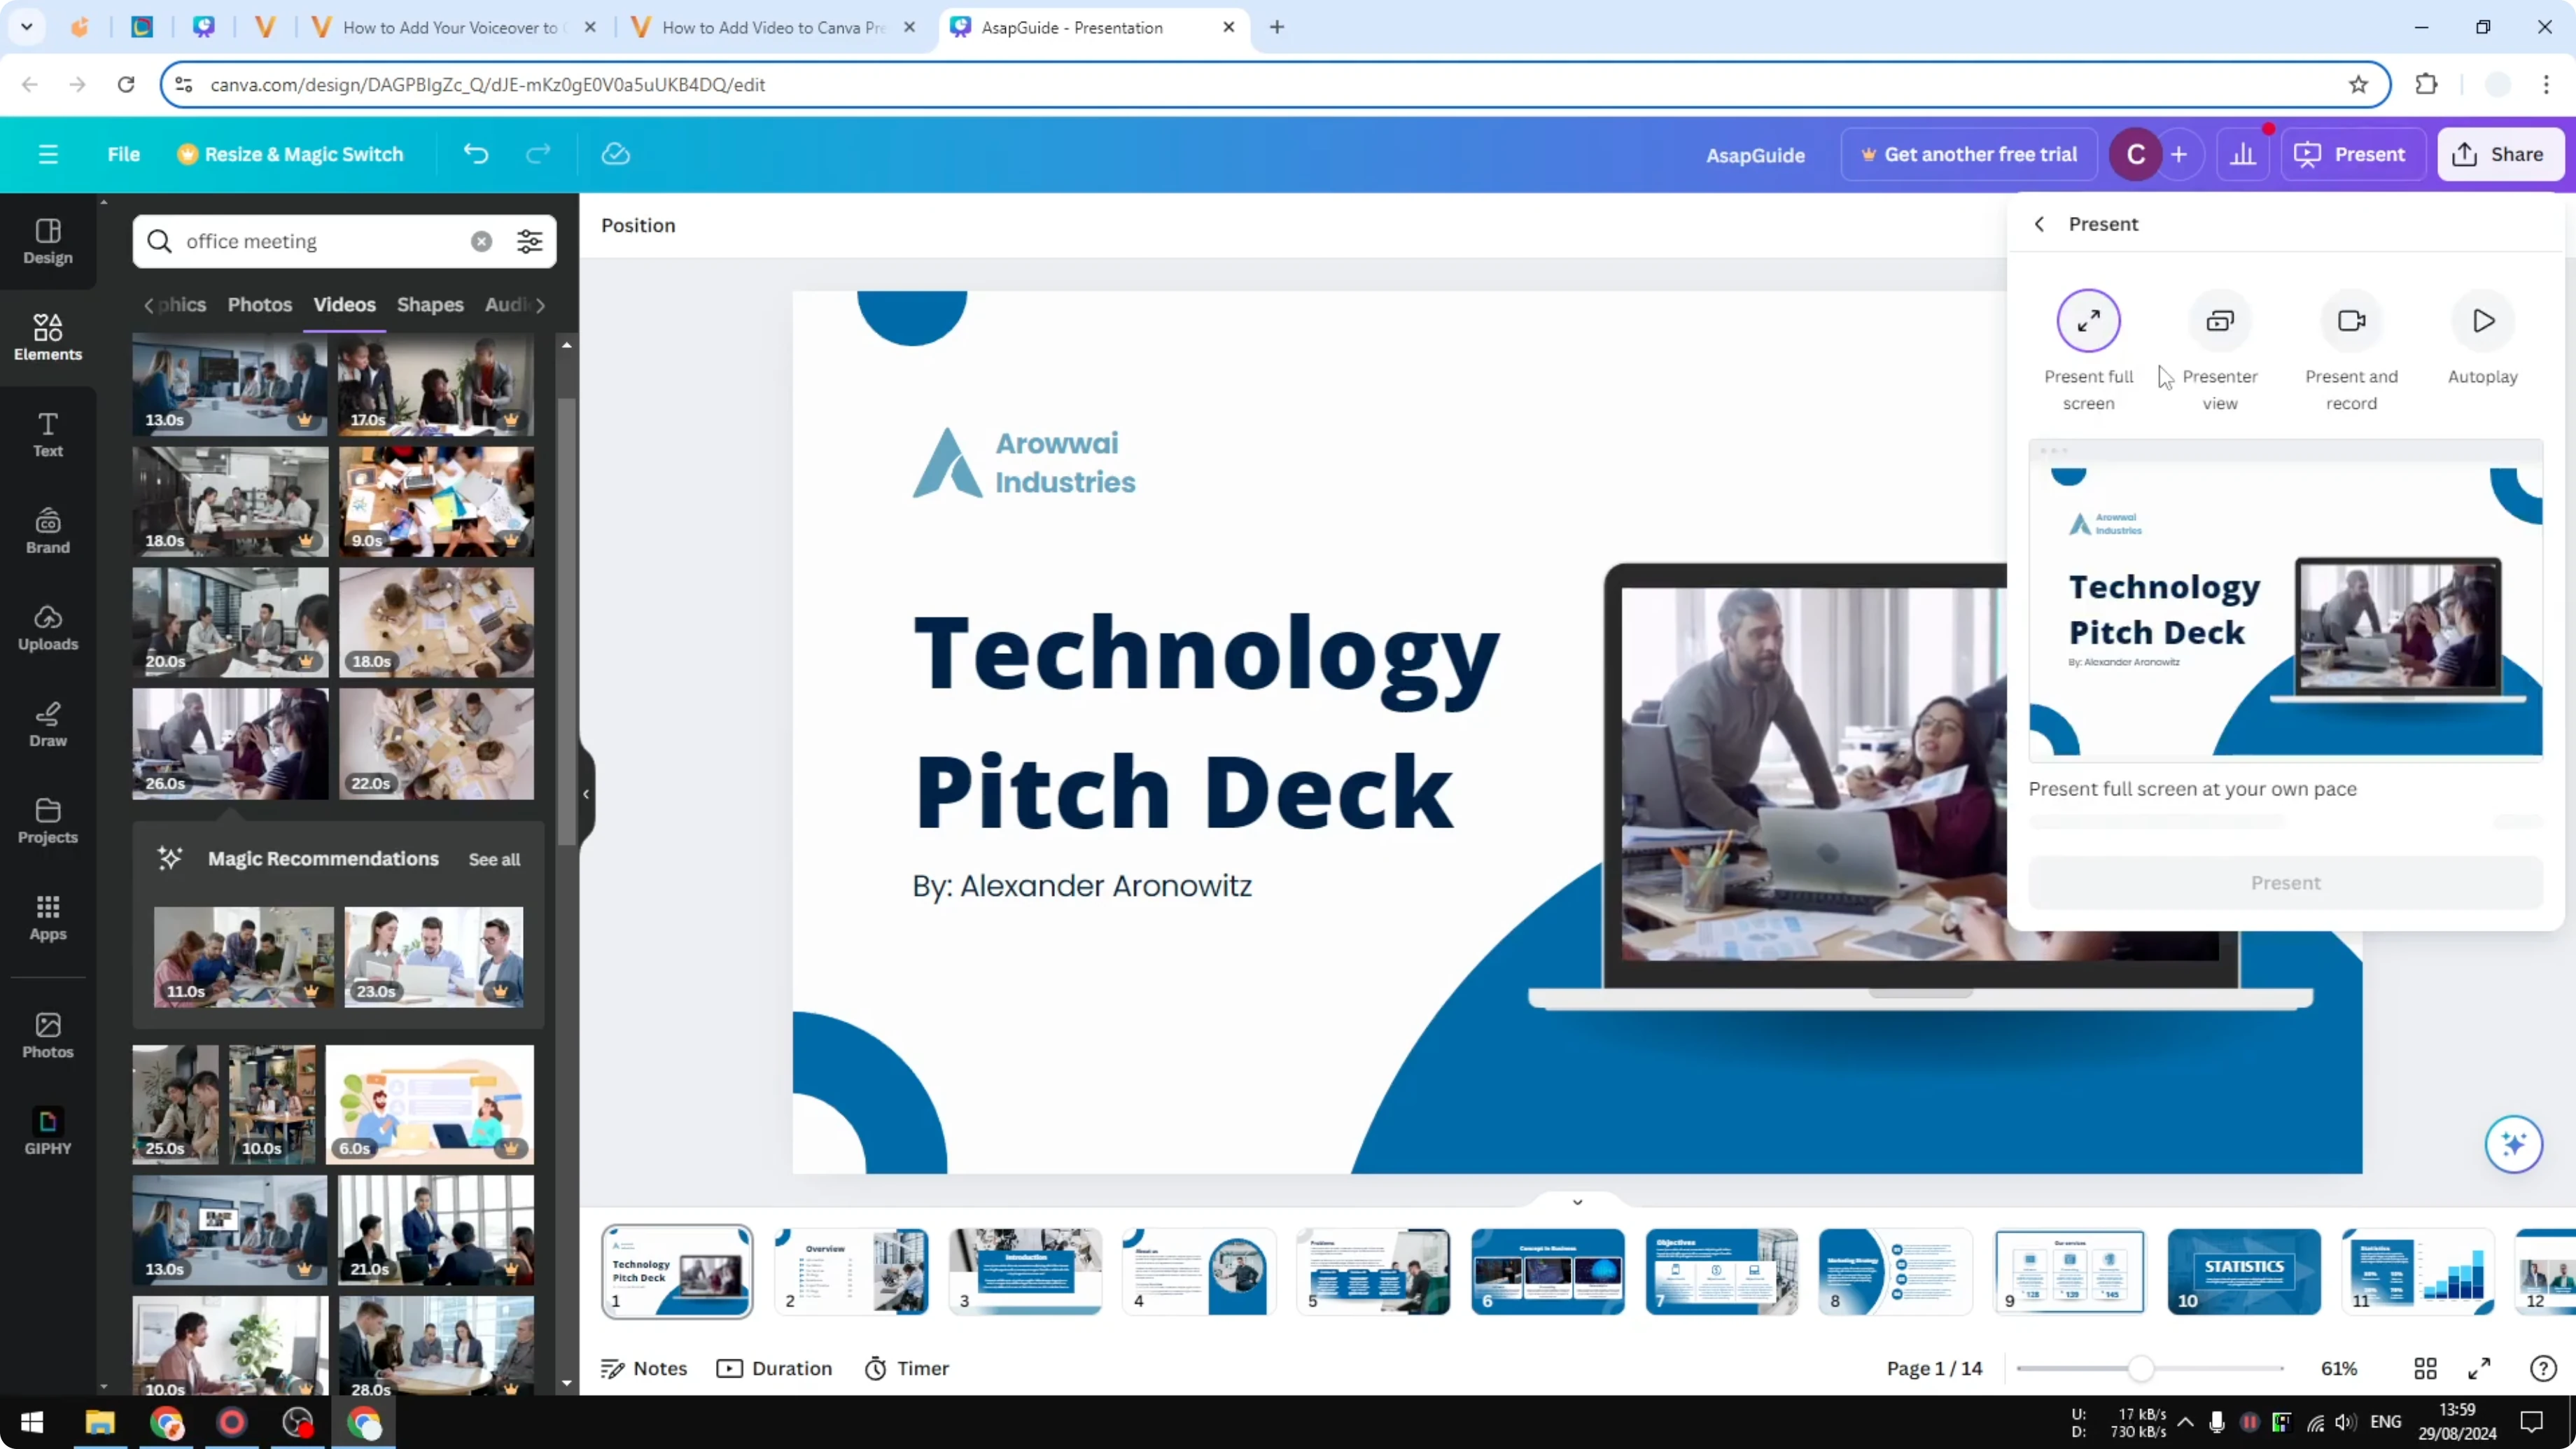Click the 61% zoom level

tap(2338, 1368)
